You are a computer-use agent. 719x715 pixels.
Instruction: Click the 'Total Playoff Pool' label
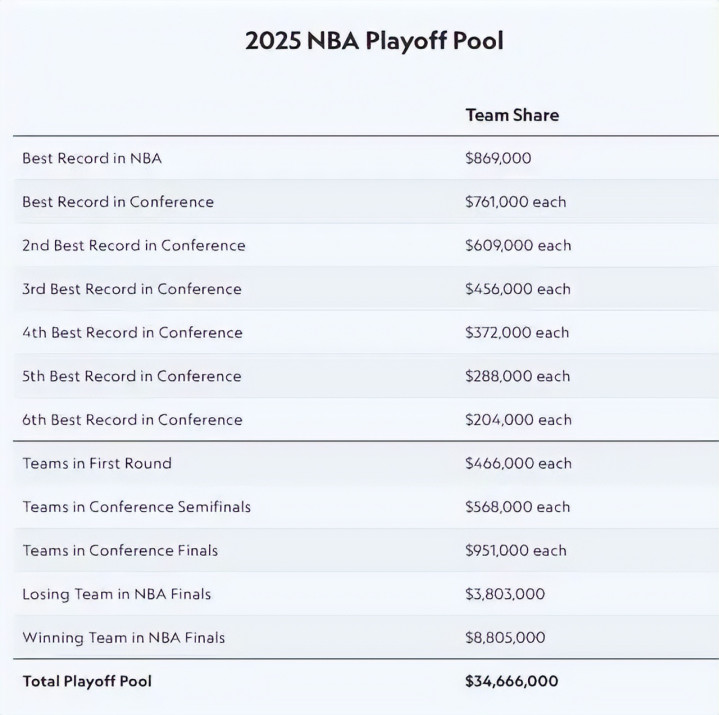87,681
